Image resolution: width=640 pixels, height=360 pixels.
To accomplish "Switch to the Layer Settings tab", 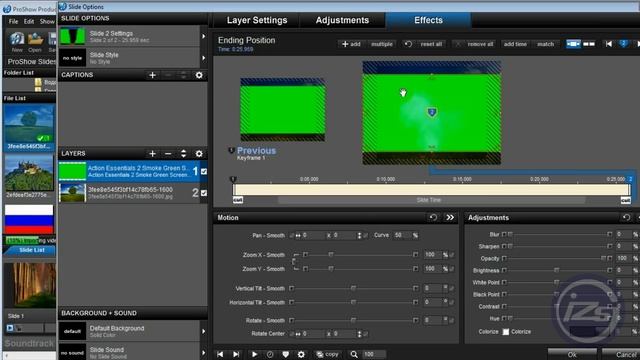I will (x=257, y=20).
